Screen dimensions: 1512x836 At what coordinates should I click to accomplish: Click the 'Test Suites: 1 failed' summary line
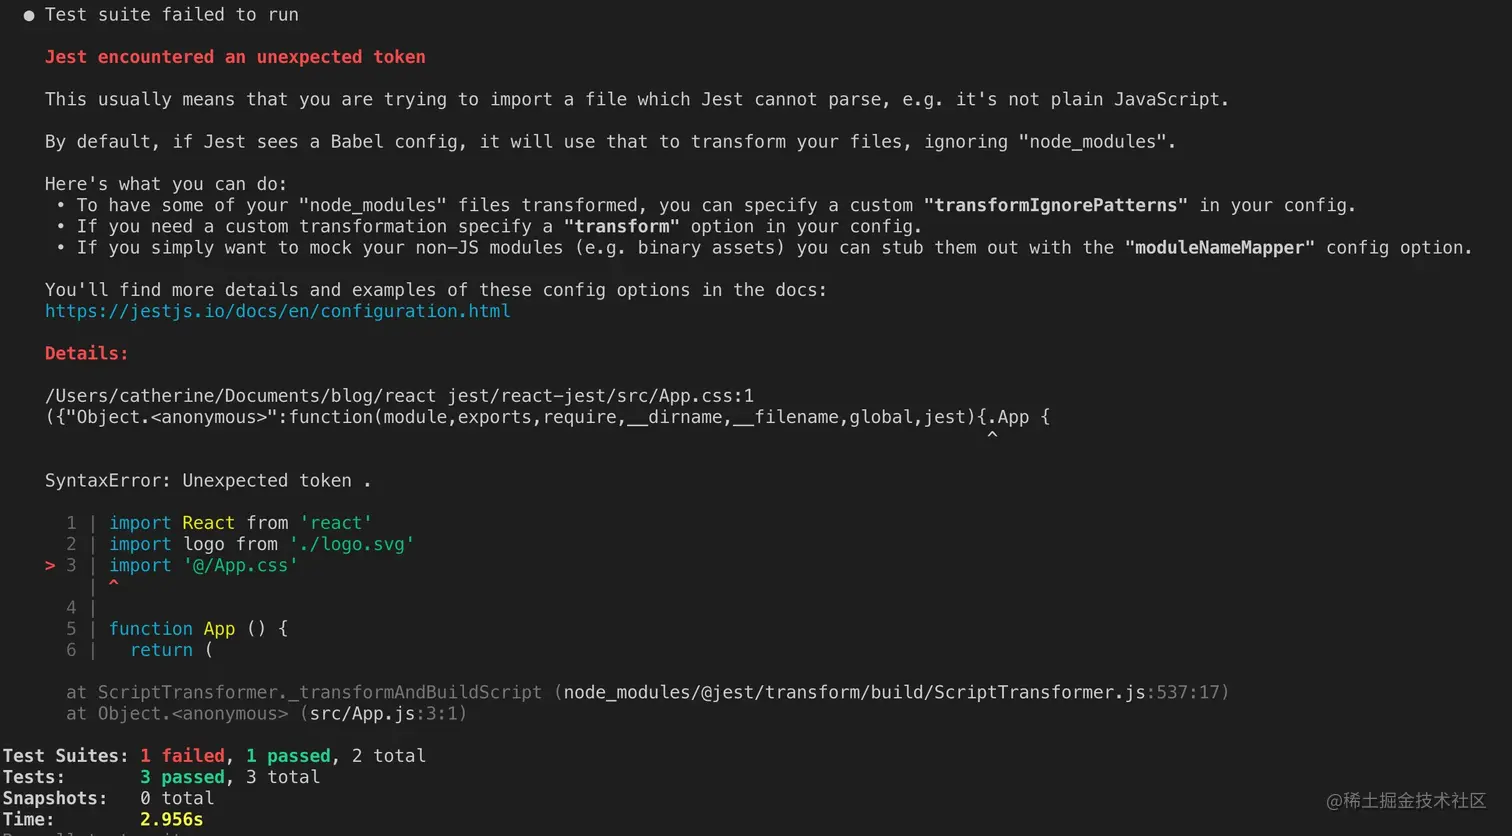click(214, 756)
